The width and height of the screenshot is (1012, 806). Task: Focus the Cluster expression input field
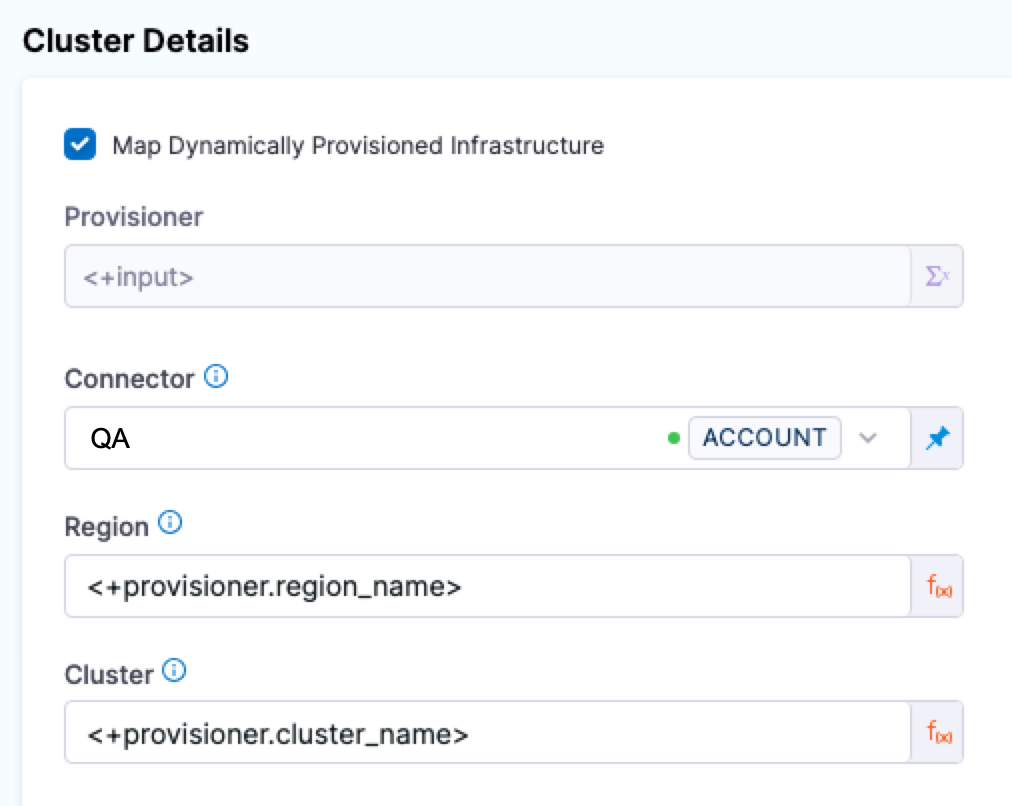pyautogui.click(x=487, y=735)
